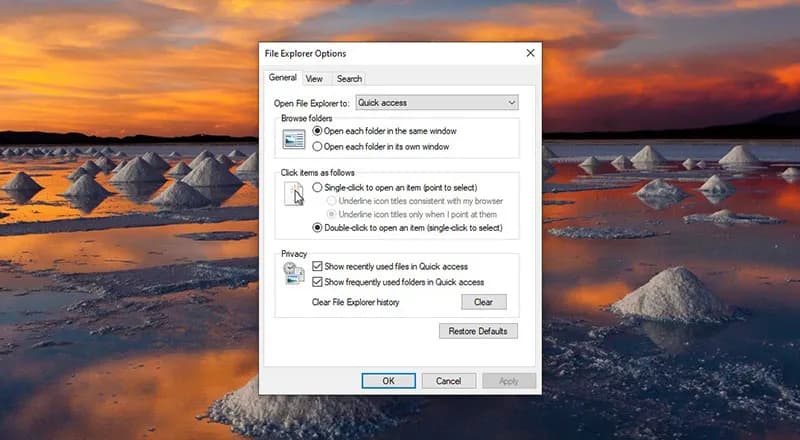This screenshot has width=800, height=440.
Task: Switch to the General tab
Action: [x=282, y=78]
